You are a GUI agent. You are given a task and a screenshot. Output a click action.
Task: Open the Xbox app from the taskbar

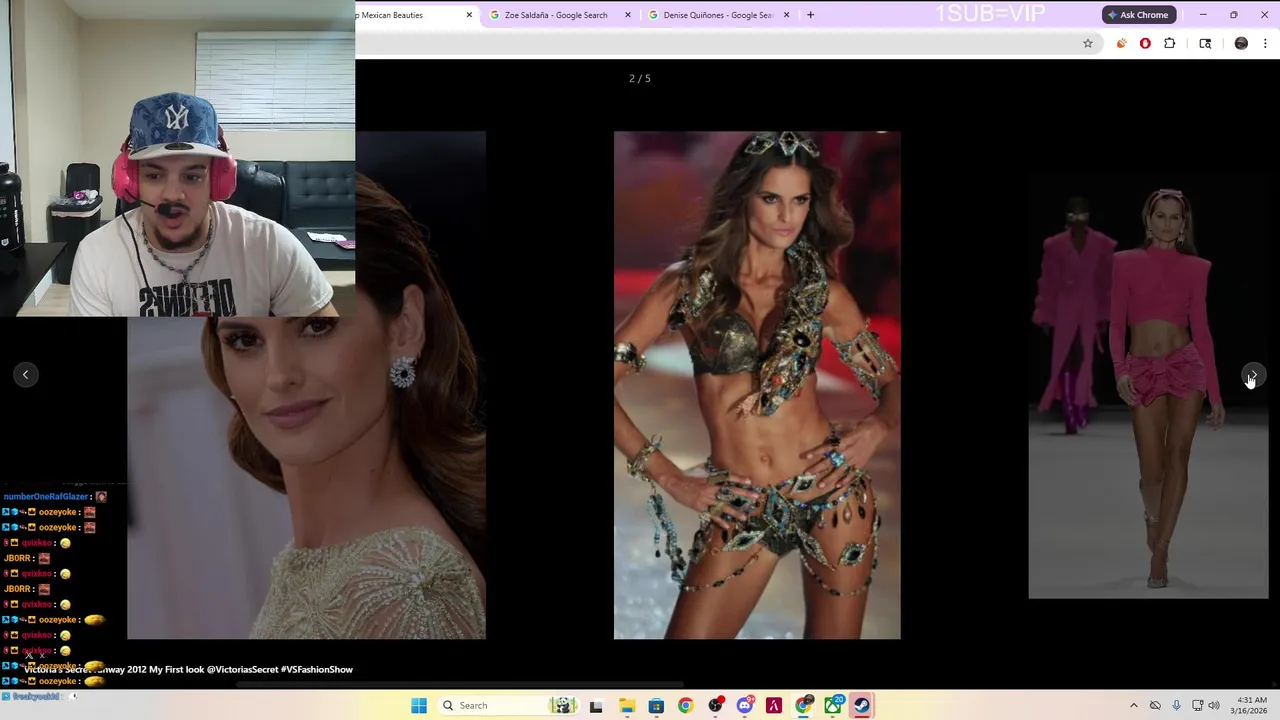pyautogui.click(x=833, y=706)
